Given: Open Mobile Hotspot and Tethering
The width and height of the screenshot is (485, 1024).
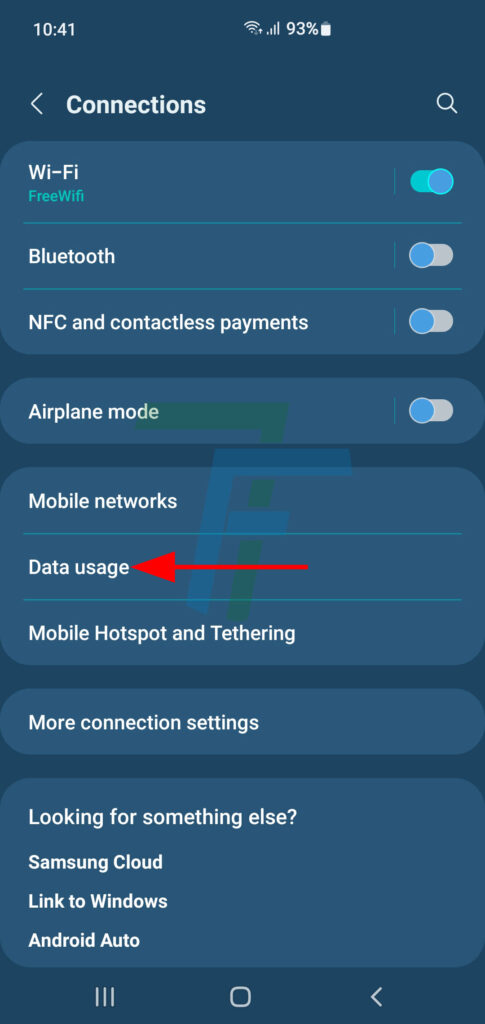Looking at the screenshot, I should (x=242, y=633).
